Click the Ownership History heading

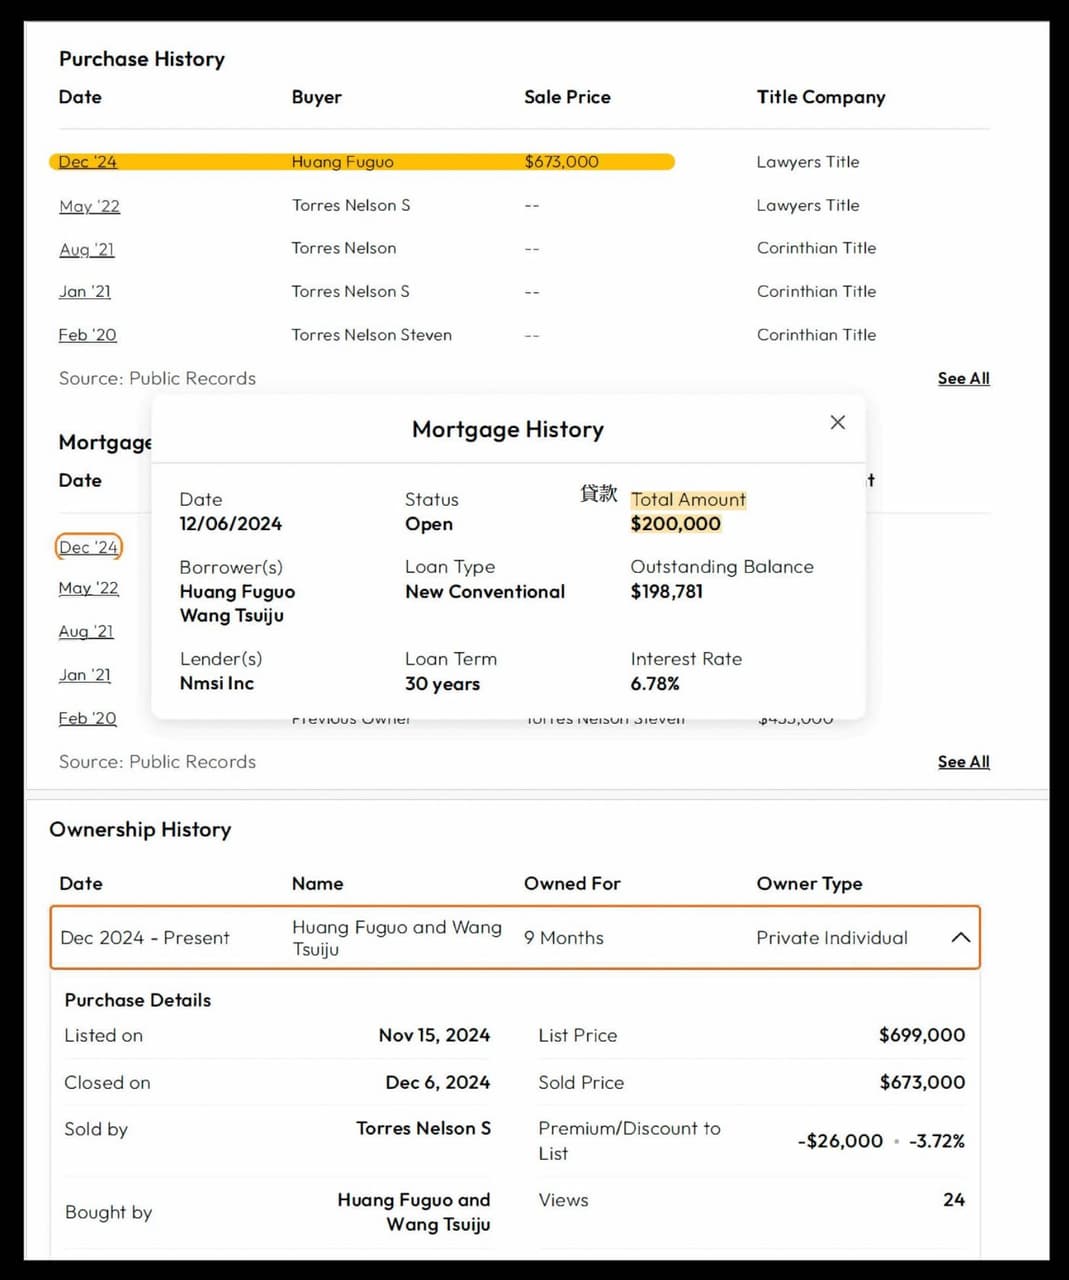[140, 830]
